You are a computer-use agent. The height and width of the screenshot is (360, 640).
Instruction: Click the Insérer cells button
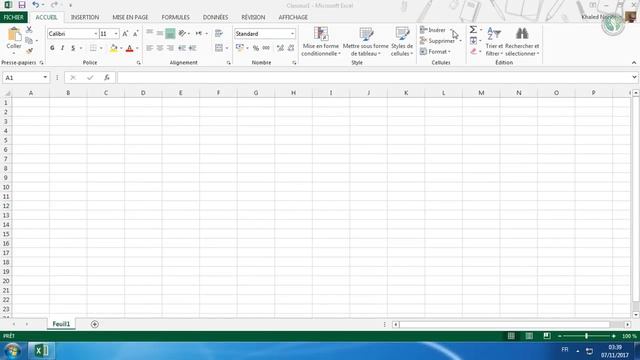[433, 30]
